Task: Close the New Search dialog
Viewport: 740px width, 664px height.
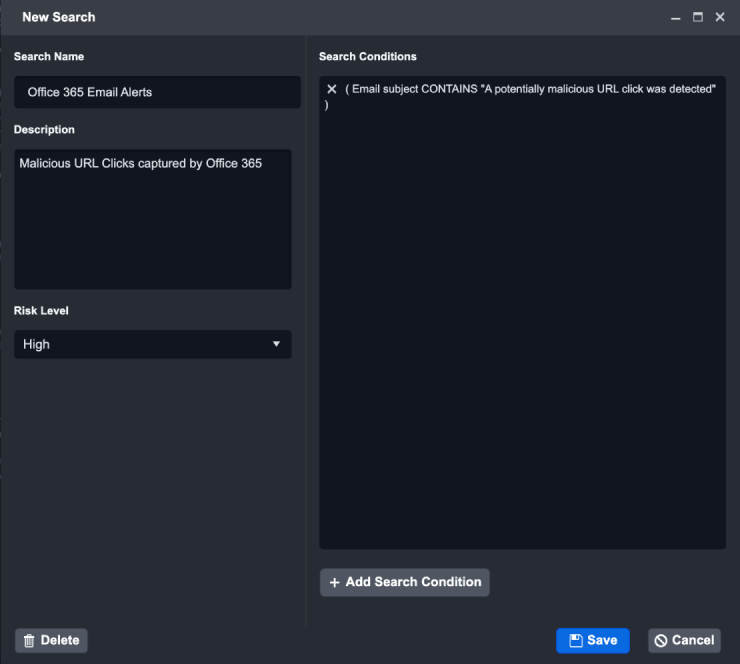Action: pos(720,17)
